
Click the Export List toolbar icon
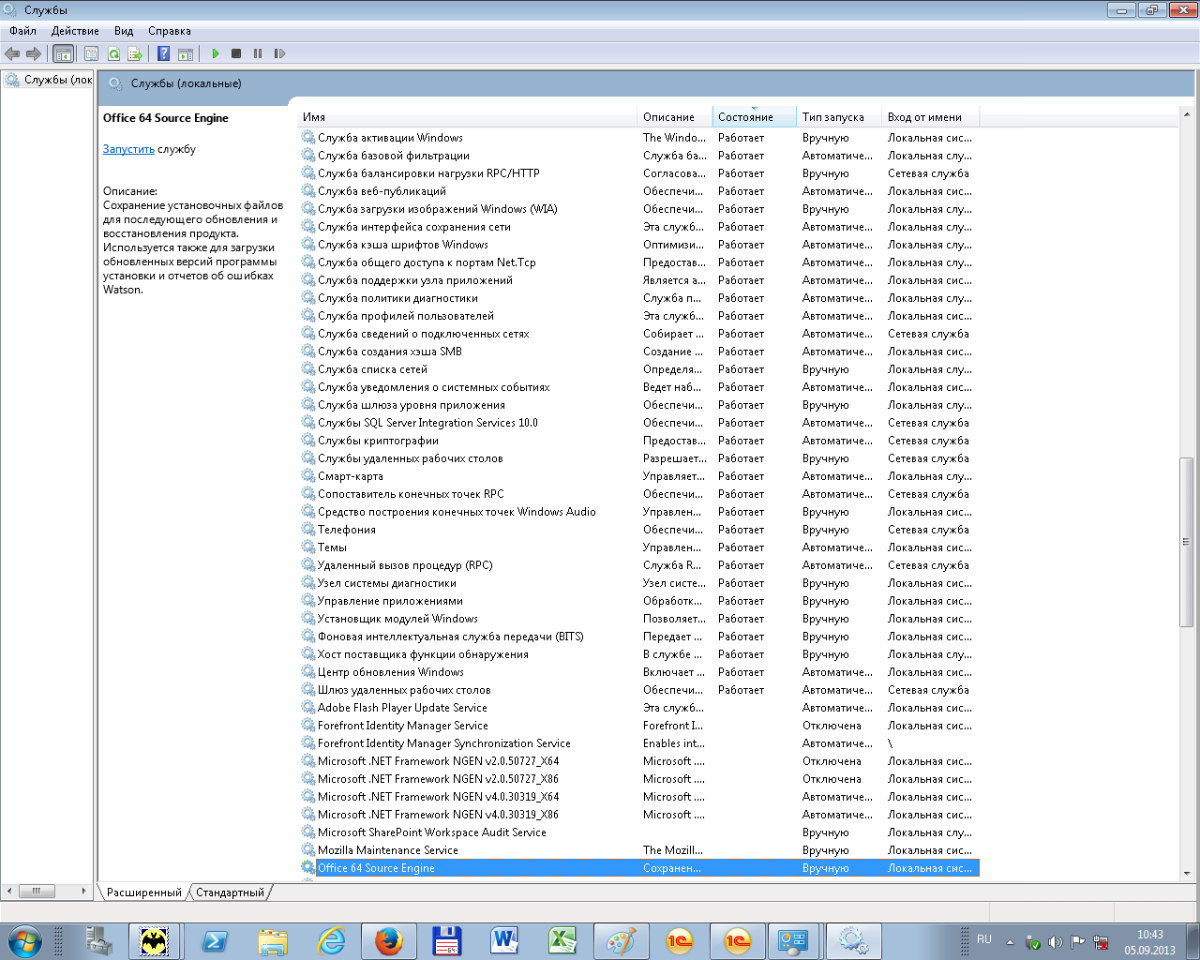[x=134, y=53]
